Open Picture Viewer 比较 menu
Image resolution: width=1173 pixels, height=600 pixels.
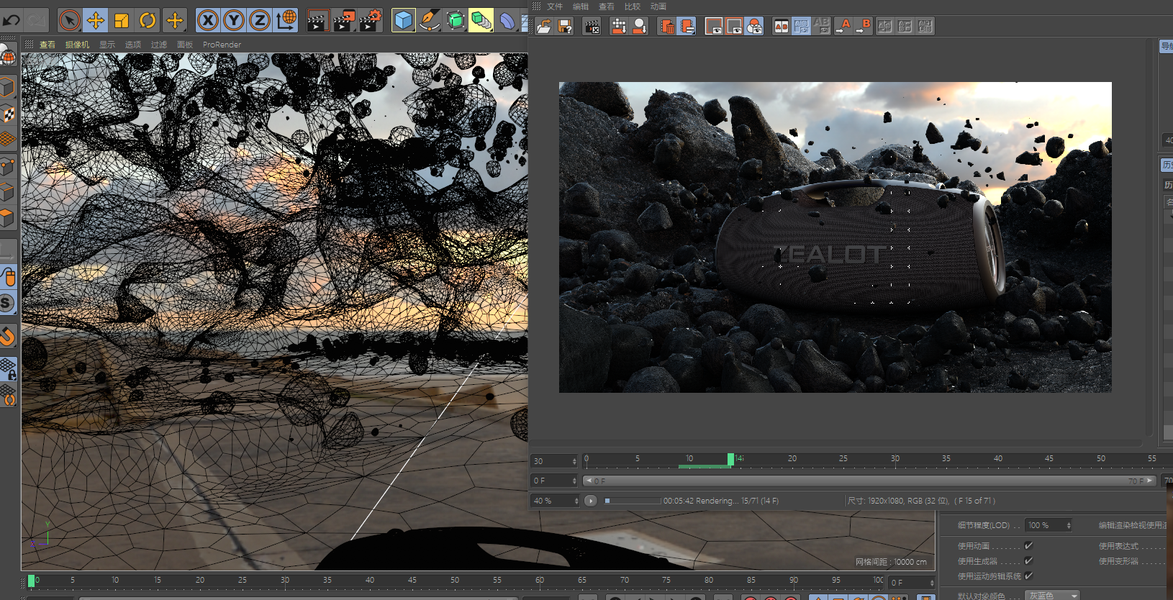(632, 6)
